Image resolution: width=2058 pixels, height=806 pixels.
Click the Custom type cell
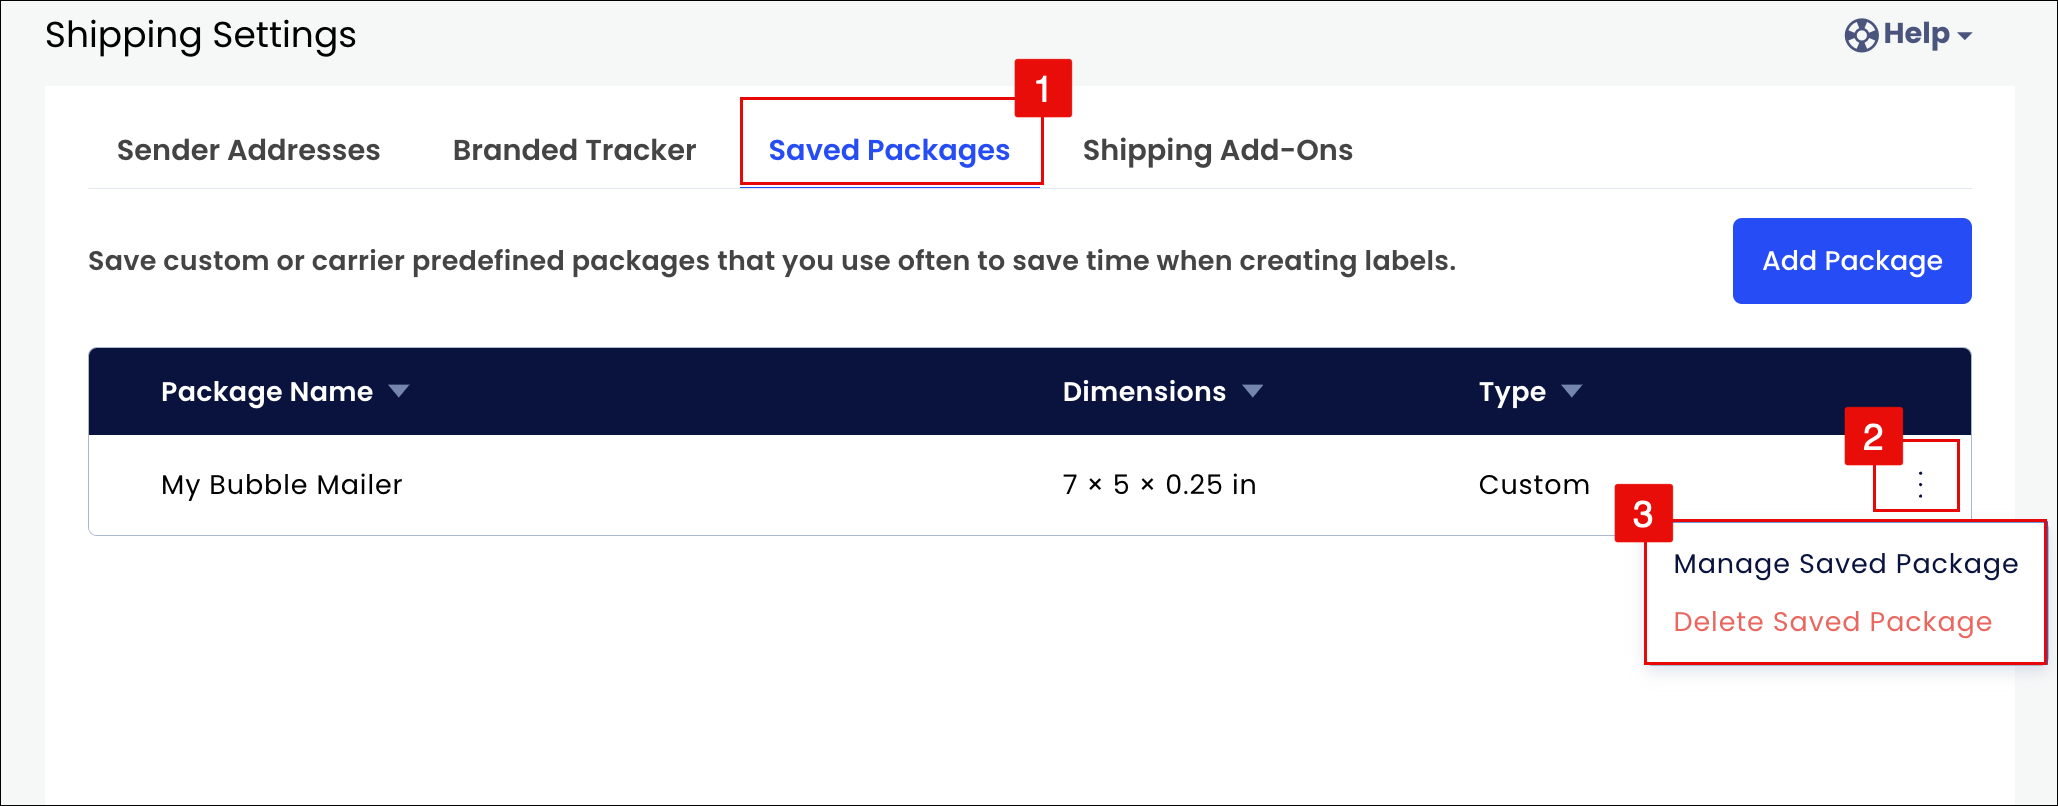click(x=1534, y=485)
